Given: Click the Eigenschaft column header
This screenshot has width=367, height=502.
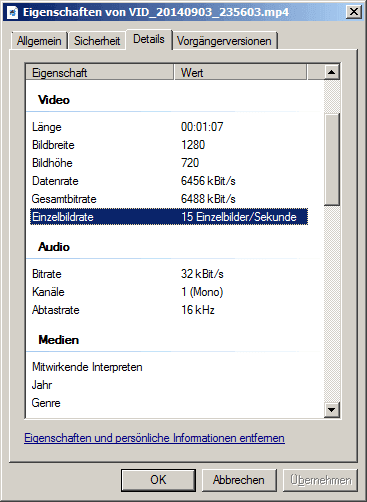Looking at the screenshot, I should pyautogui.click(x=100, y=72).
